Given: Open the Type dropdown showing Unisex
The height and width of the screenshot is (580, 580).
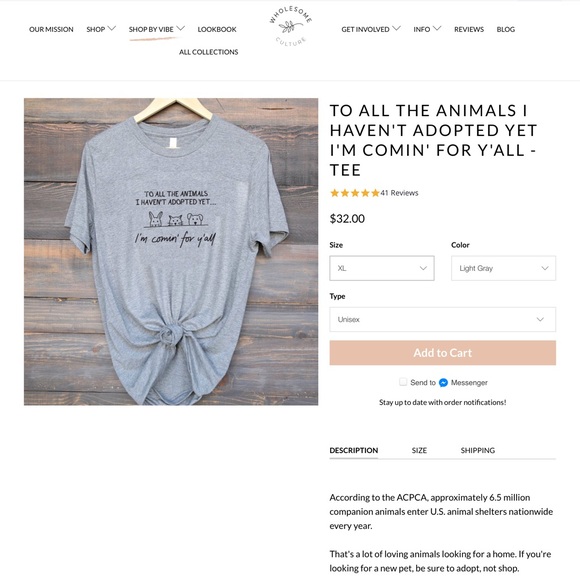Looking at the screenshot, I should click(442, 319).
